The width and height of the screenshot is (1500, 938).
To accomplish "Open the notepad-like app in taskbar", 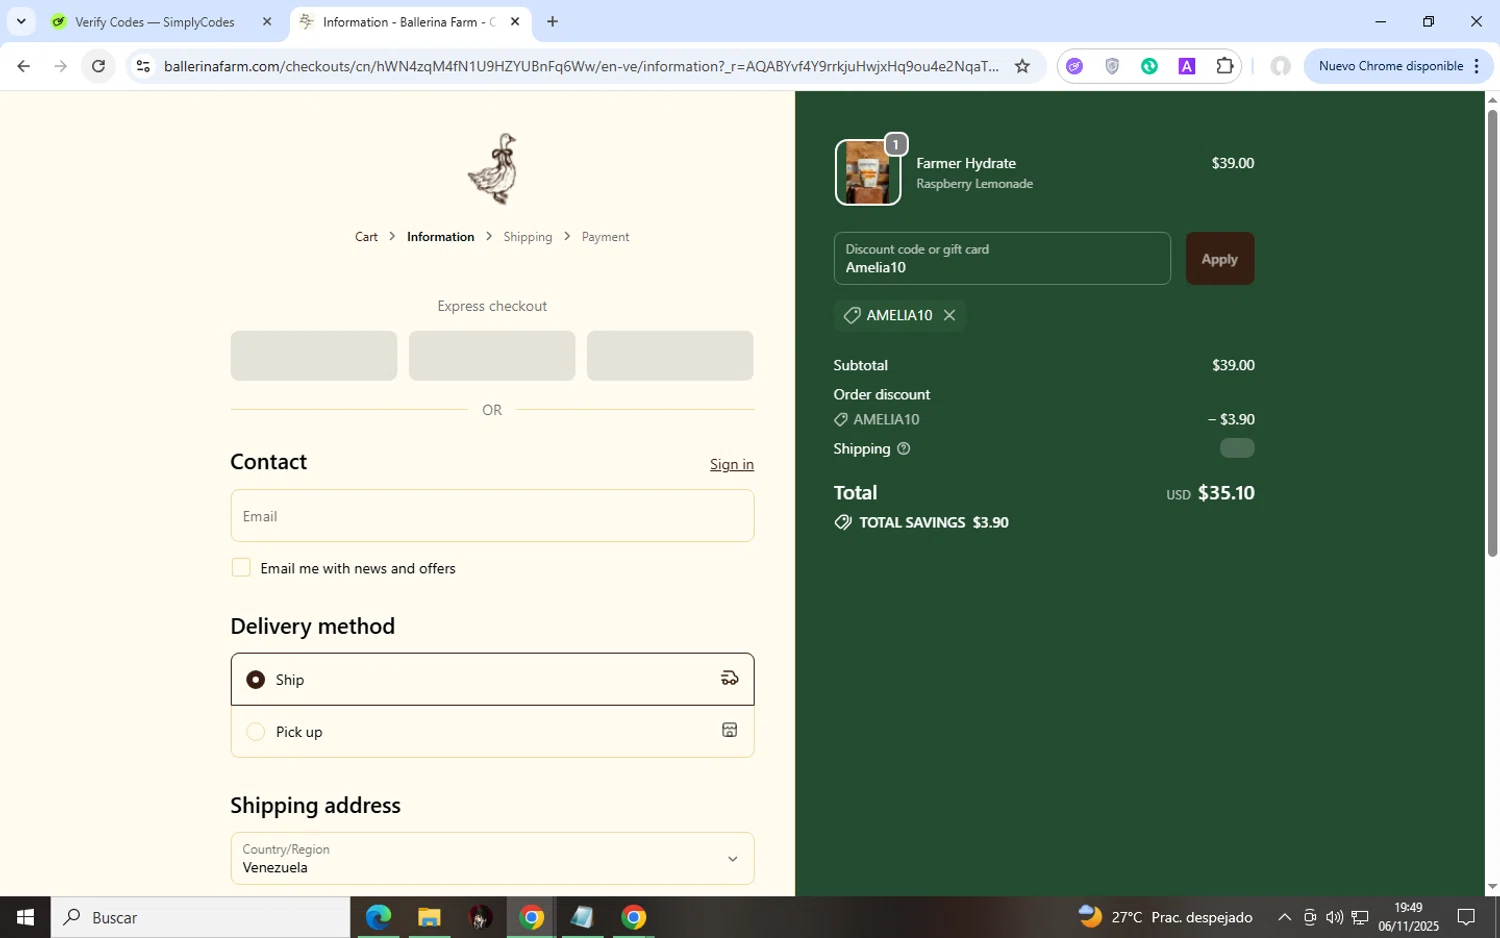I will click(x=582, y=917).
